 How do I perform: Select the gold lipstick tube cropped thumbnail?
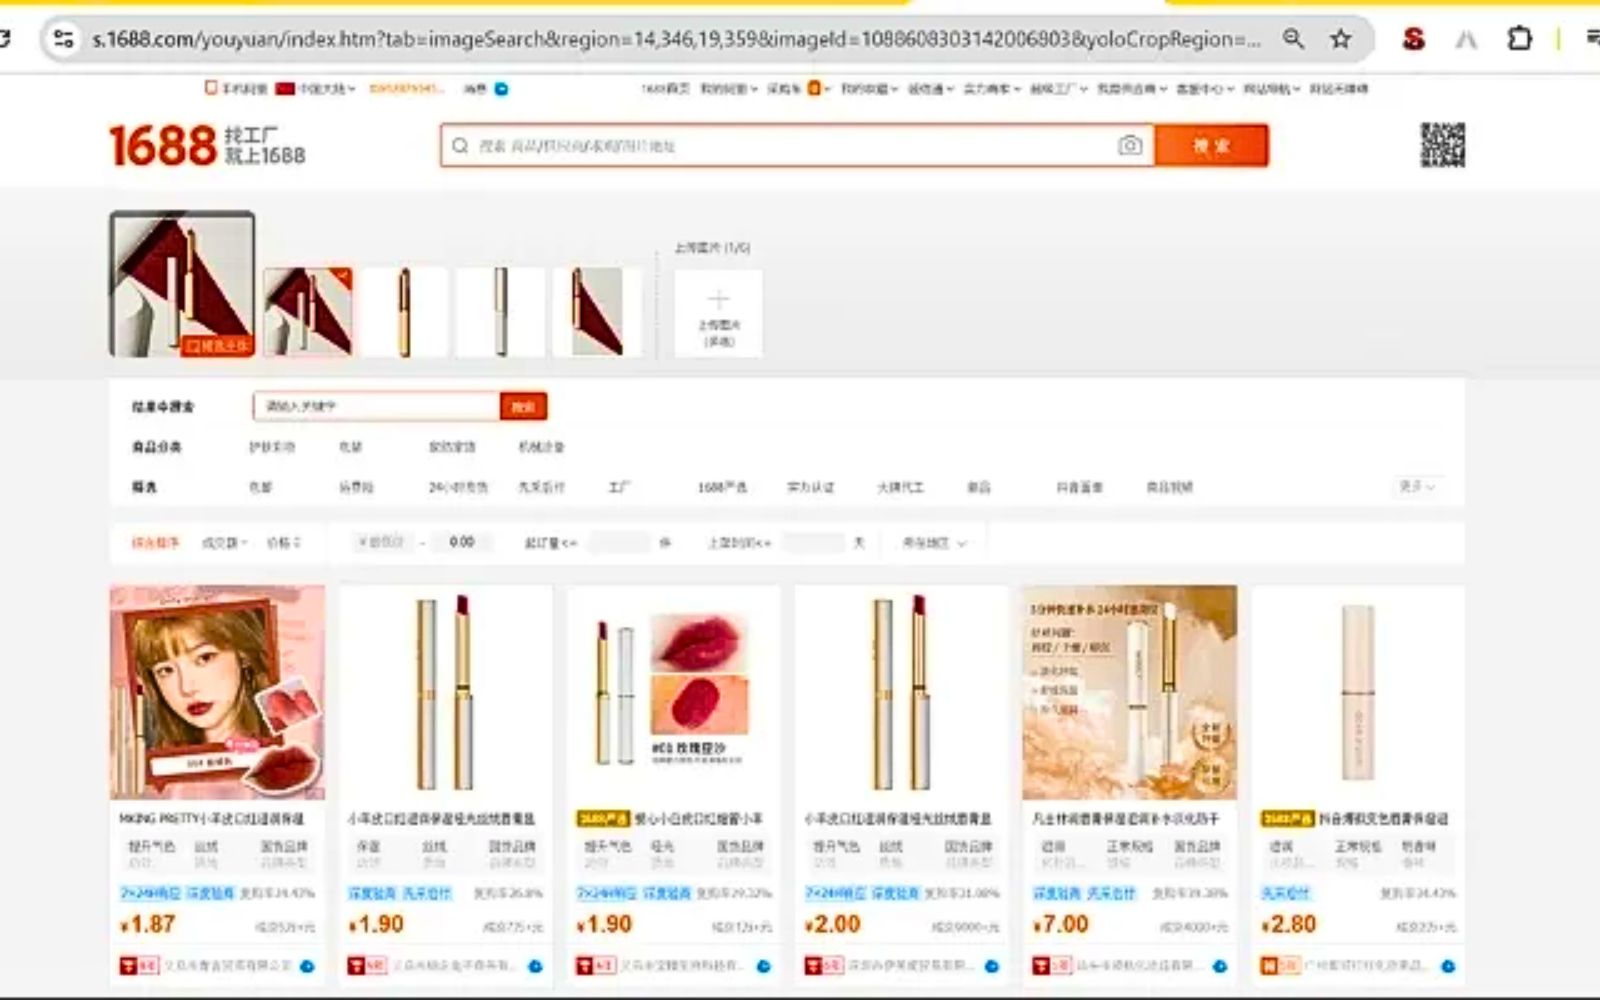point(404,312)
